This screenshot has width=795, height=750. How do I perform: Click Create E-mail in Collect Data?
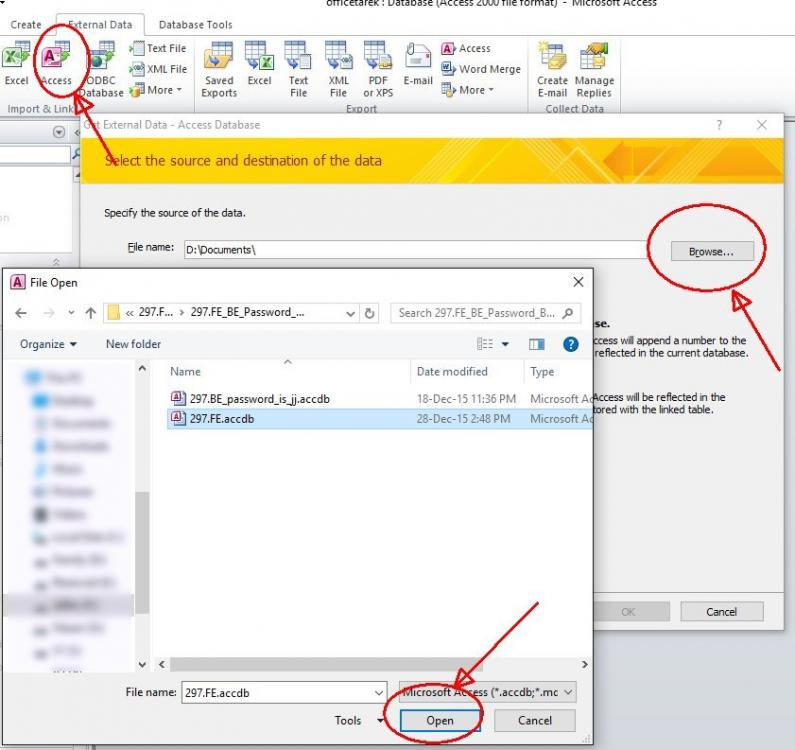552,69
